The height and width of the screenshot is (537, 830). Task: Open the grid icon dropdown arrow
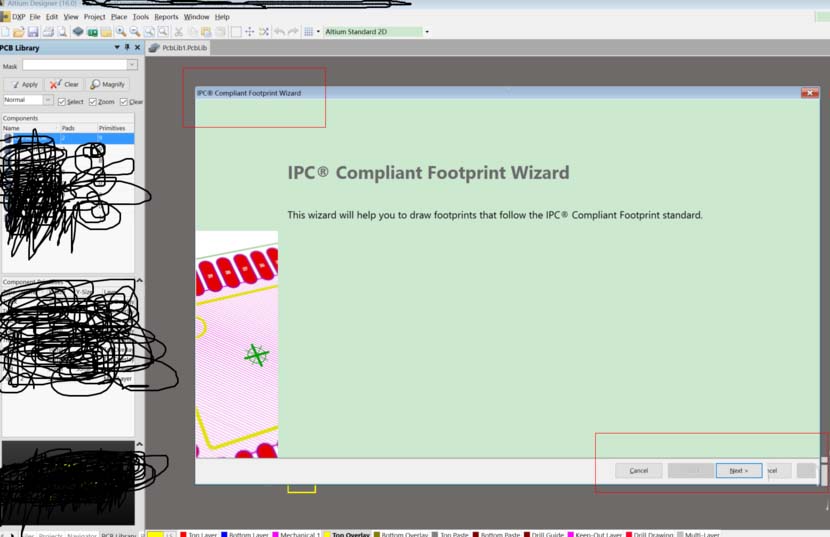pos(318,32)
